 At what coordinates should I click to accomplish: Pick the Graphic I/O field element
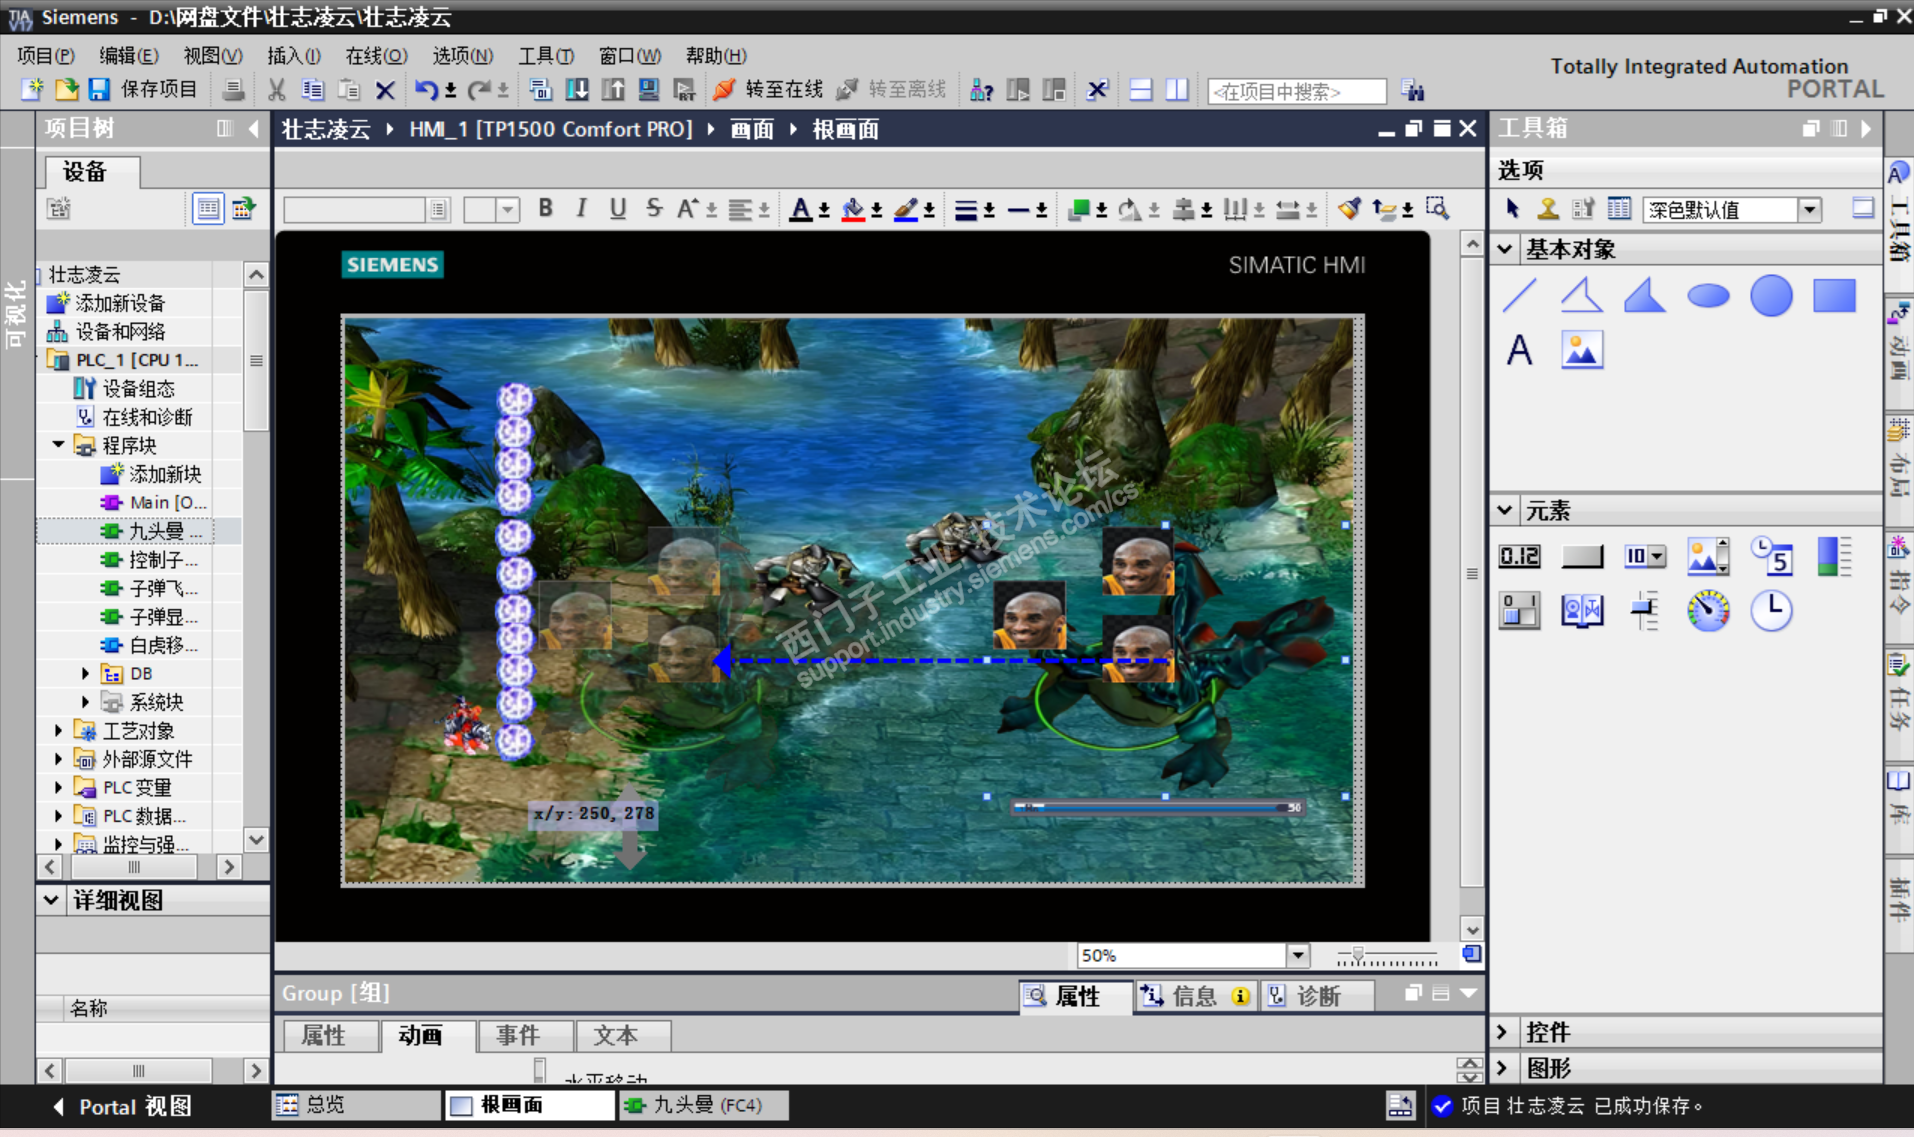coord(1708,556)
